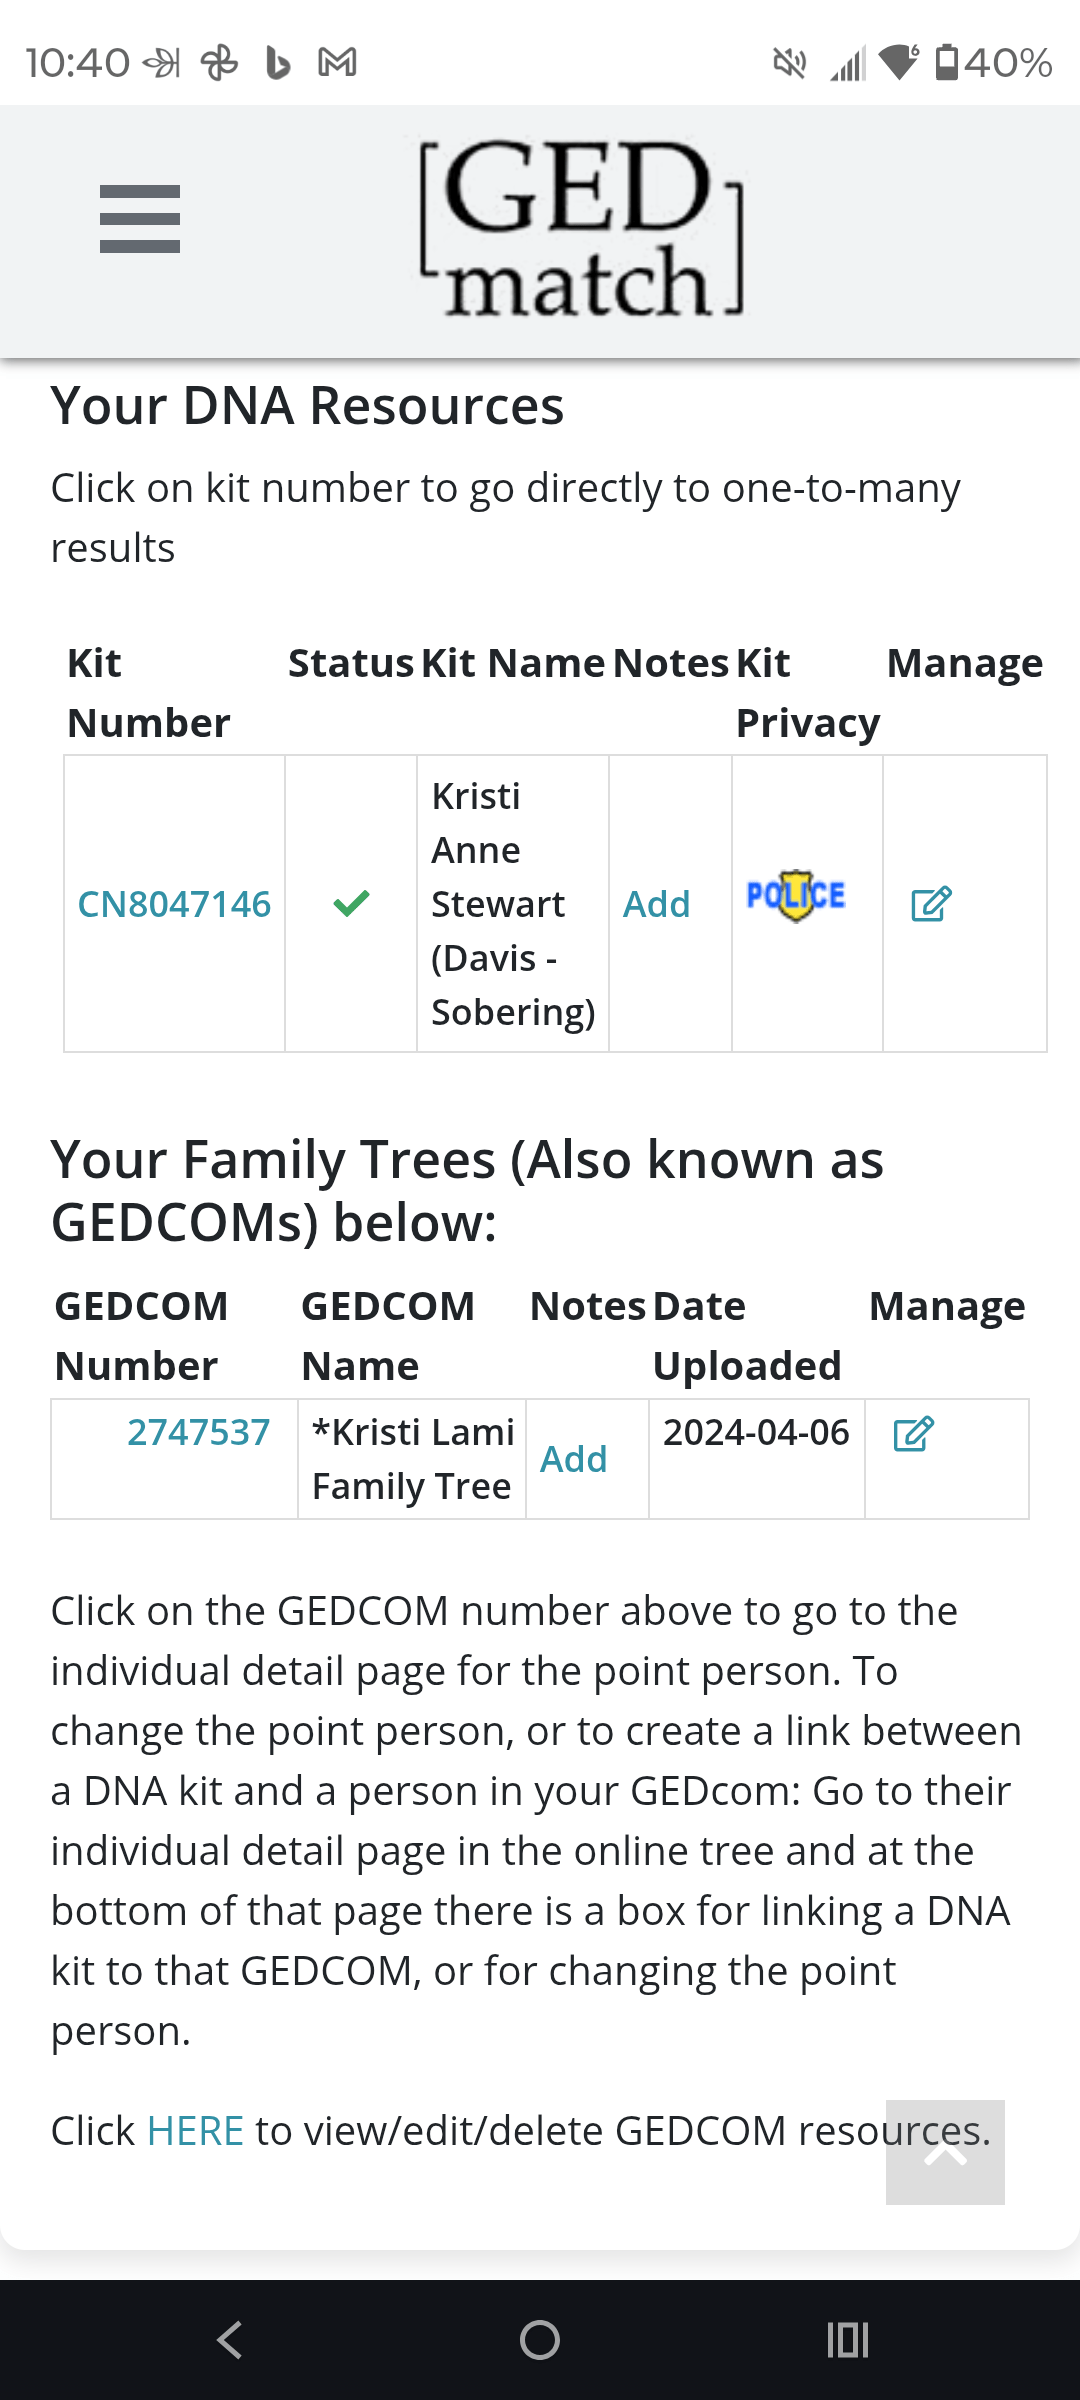Image resolution: width=1080 pixels, height=2400 pixels.
Task: Tap the Wi-Fi status icon
Action: [x=899, y=63]
